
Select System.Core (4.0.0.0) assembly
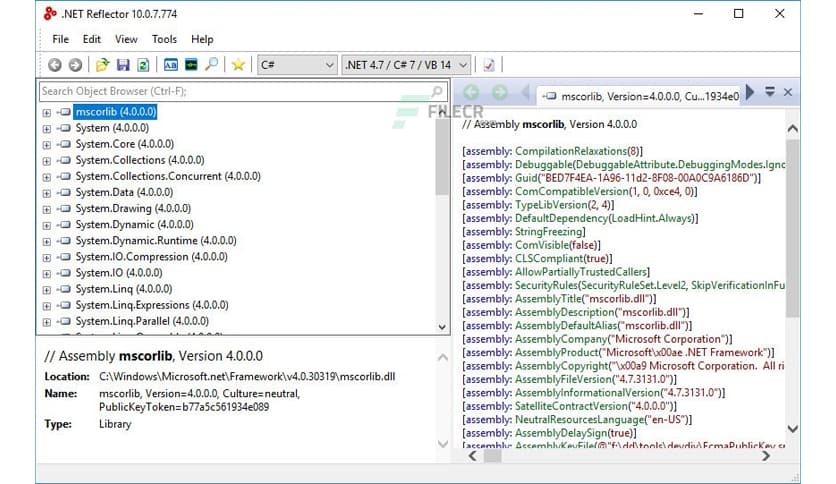tap(124, 144)
